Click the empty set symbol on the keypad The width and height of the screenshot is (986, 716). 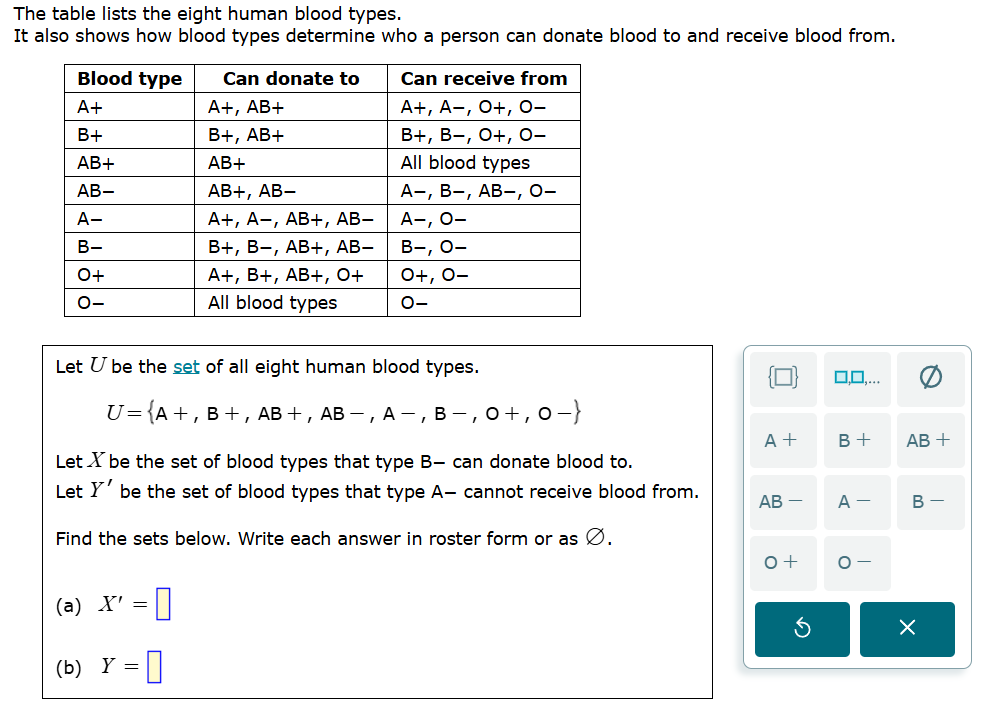[x=930, y=378]
